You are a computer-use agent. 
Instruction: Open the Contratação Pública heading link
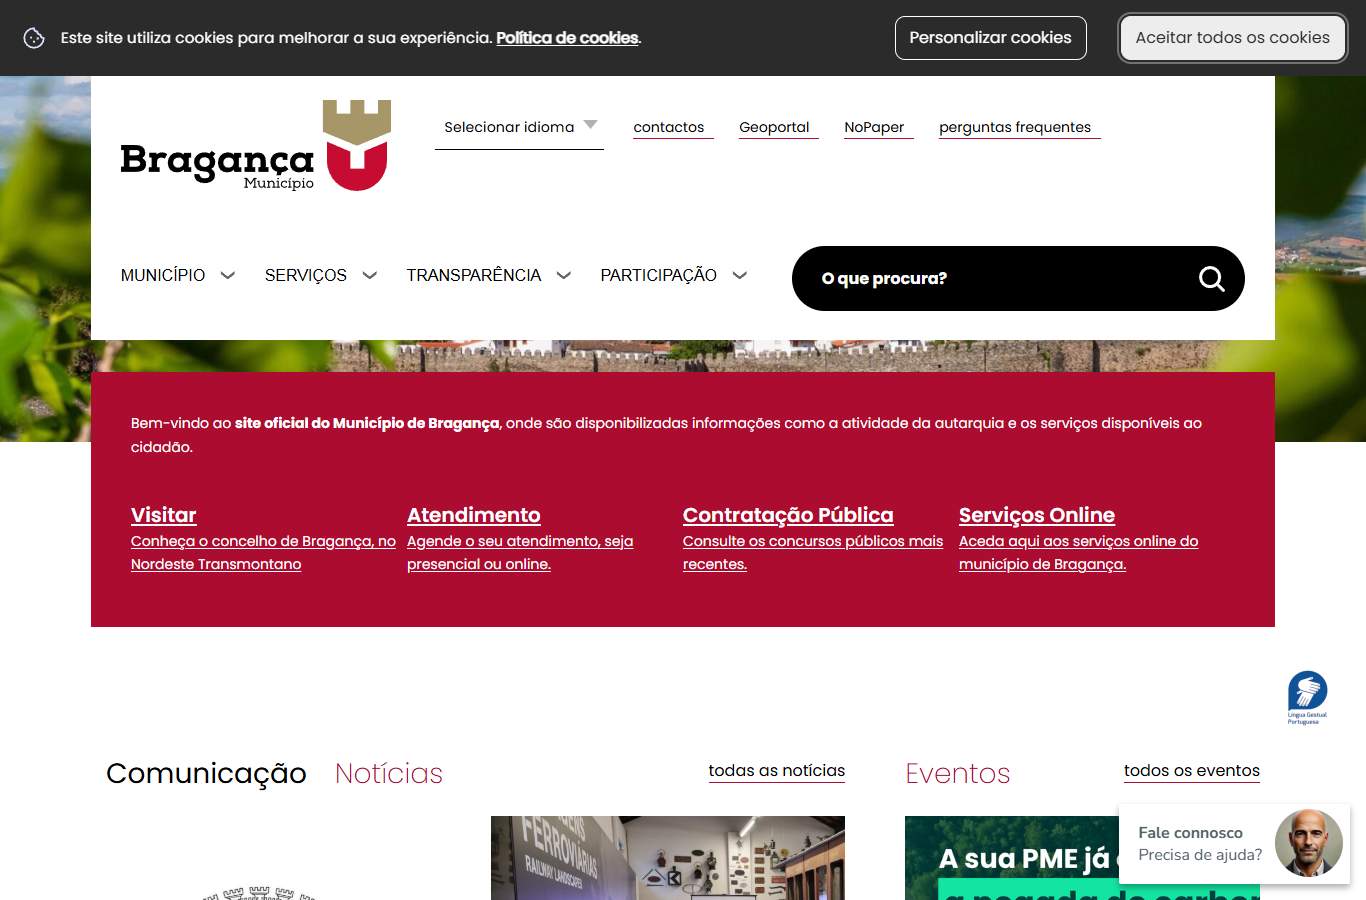tap(788, 515)
